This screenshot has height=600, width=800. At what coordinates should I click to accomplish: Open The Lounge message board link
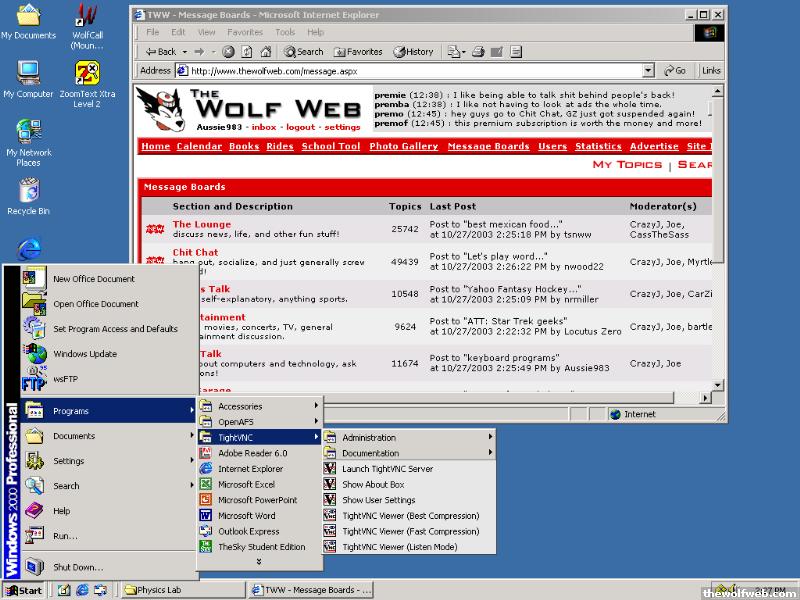click(x=201, y=224)
